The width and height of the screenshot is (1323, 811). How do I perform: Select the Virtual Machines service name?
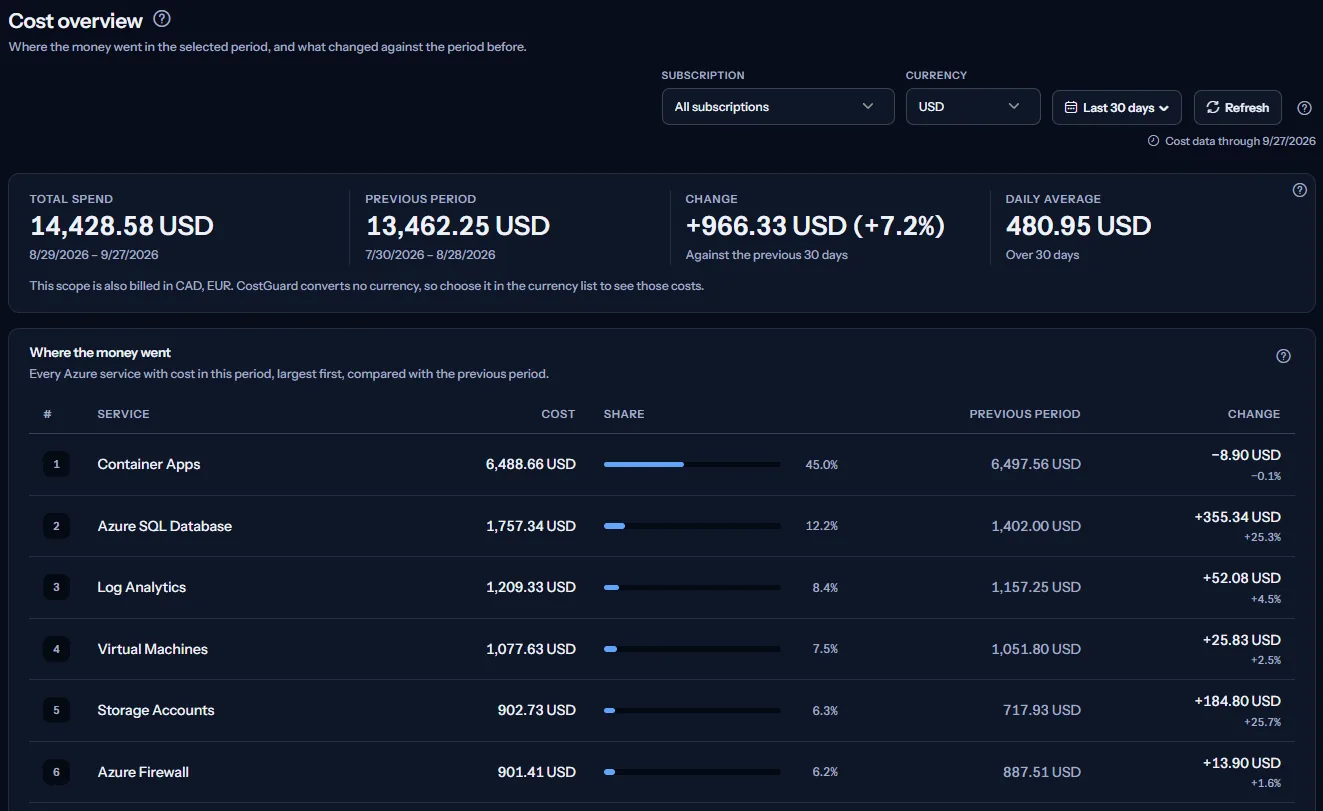click(x=152, y=649)
